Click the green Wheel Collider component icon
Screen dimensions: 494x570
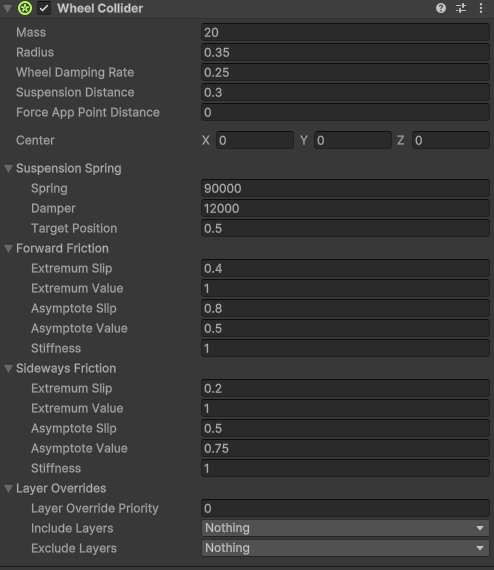(x=25, y=8)
